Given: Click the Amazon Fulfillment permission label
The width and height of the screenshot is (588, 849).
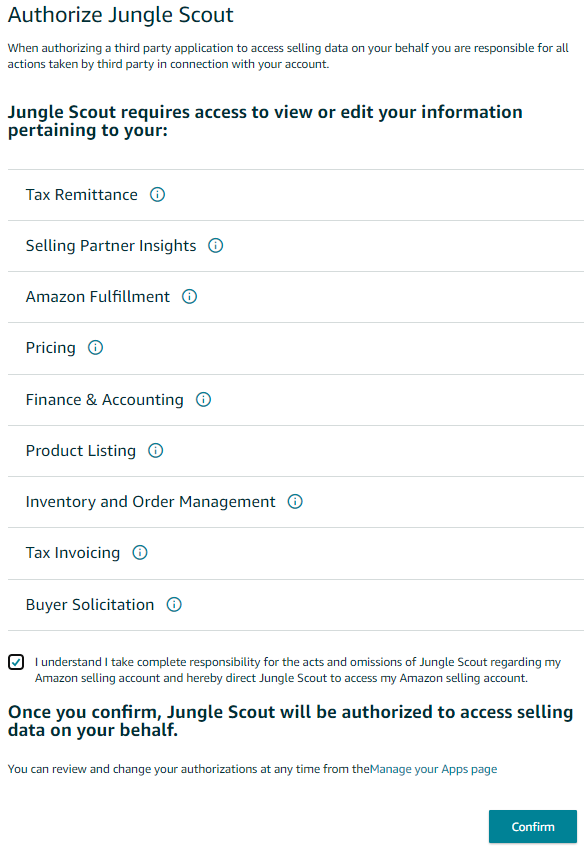Looking at the screenshot, I should (x=98, y=297).
